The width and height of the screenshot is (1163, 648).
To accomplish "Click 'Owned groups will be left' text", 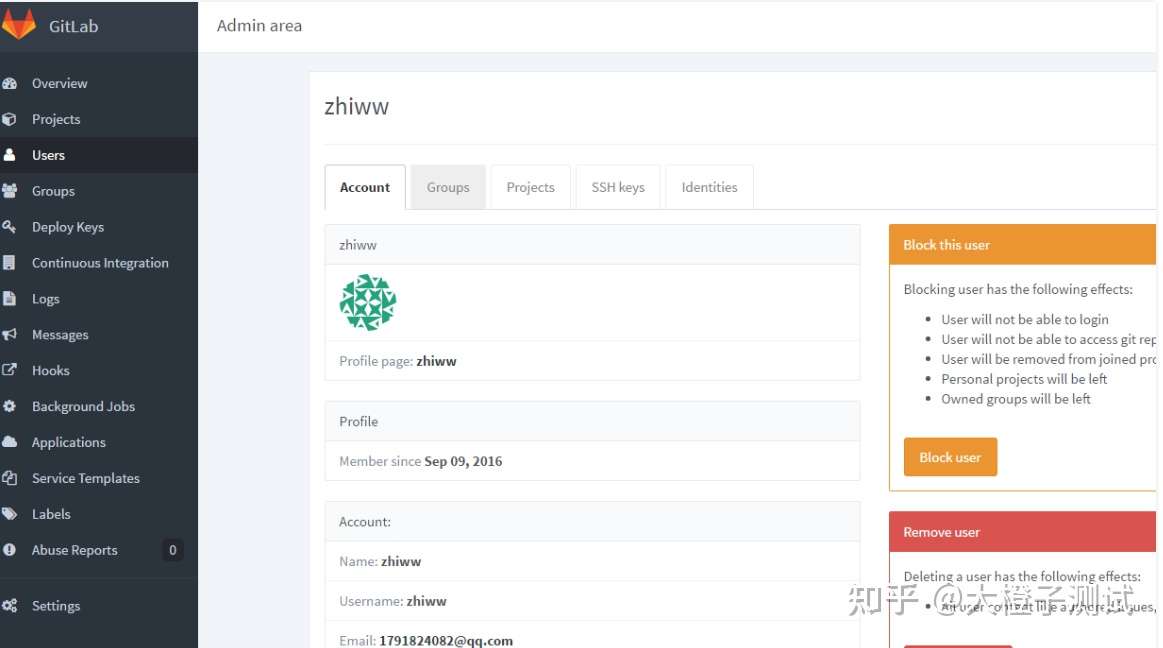I will coord(1016,399).
